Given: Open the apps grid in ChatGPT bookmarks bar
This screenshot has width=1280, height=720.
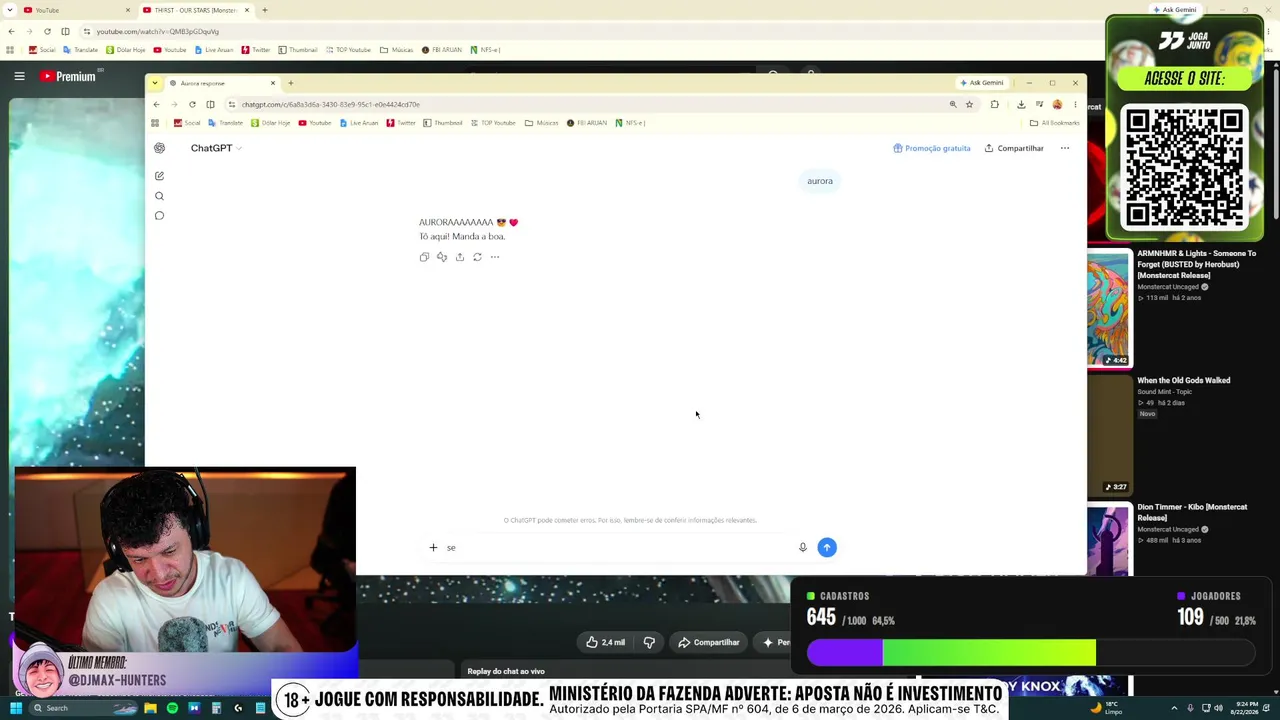Looking at the screenshot, I should pos(155,123).
